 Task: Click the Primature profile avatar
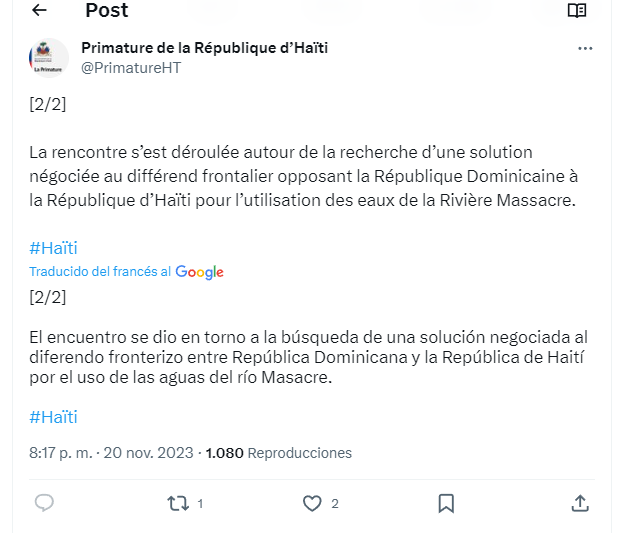coord(48,58)
